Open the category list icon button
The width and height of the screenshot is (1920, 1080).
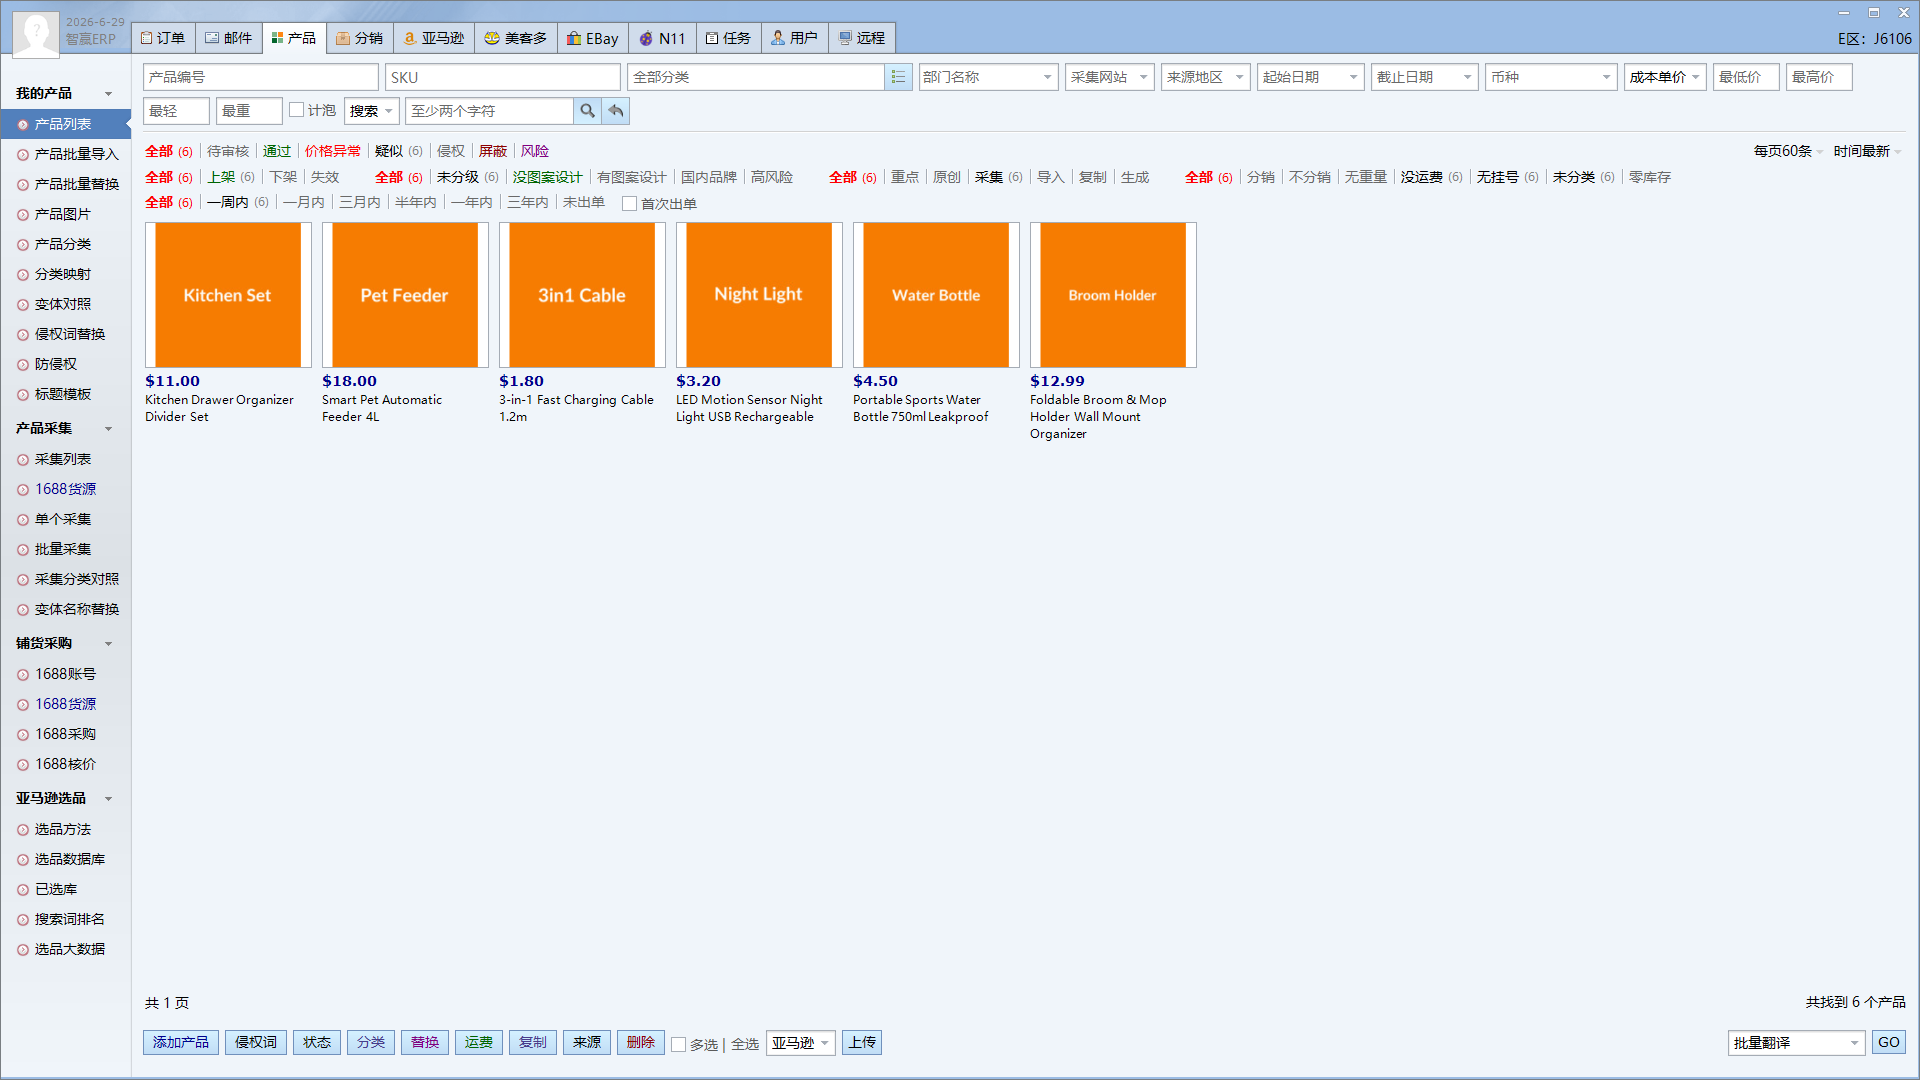(x=898, y=77)
